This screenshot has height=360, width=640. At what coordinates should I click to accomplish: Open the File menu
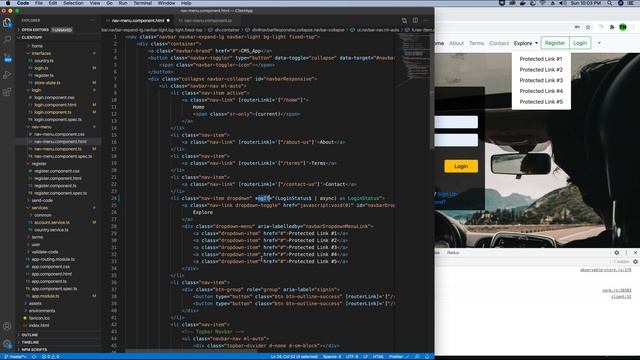pyautogui.click(x=39, y=3)
